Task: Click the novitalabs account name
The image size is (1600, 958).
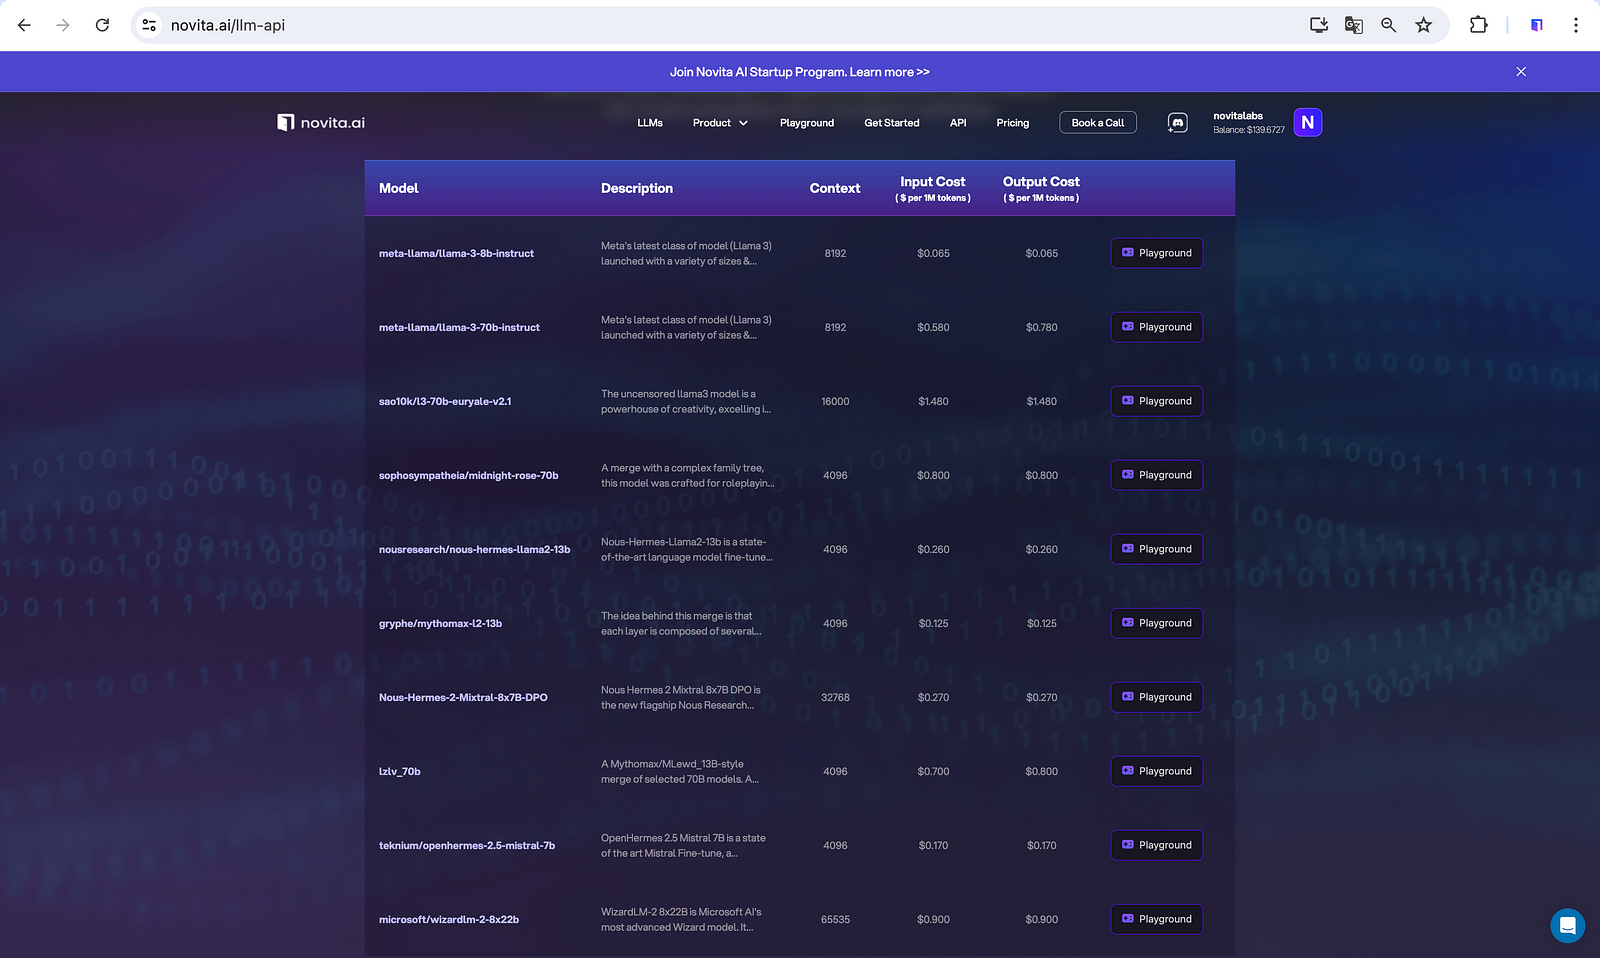Action: tap(1238, 116)
